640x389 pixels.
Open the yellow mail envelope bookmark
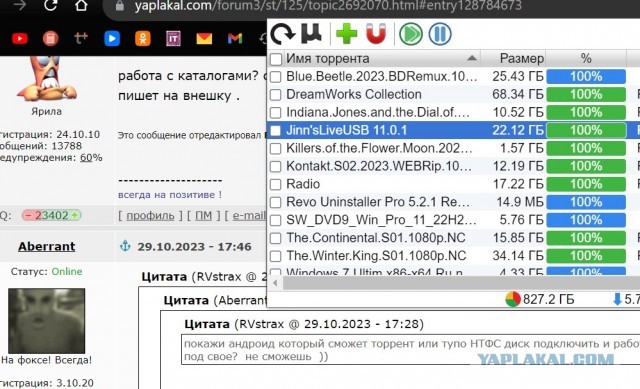click(x=204, y=39)
